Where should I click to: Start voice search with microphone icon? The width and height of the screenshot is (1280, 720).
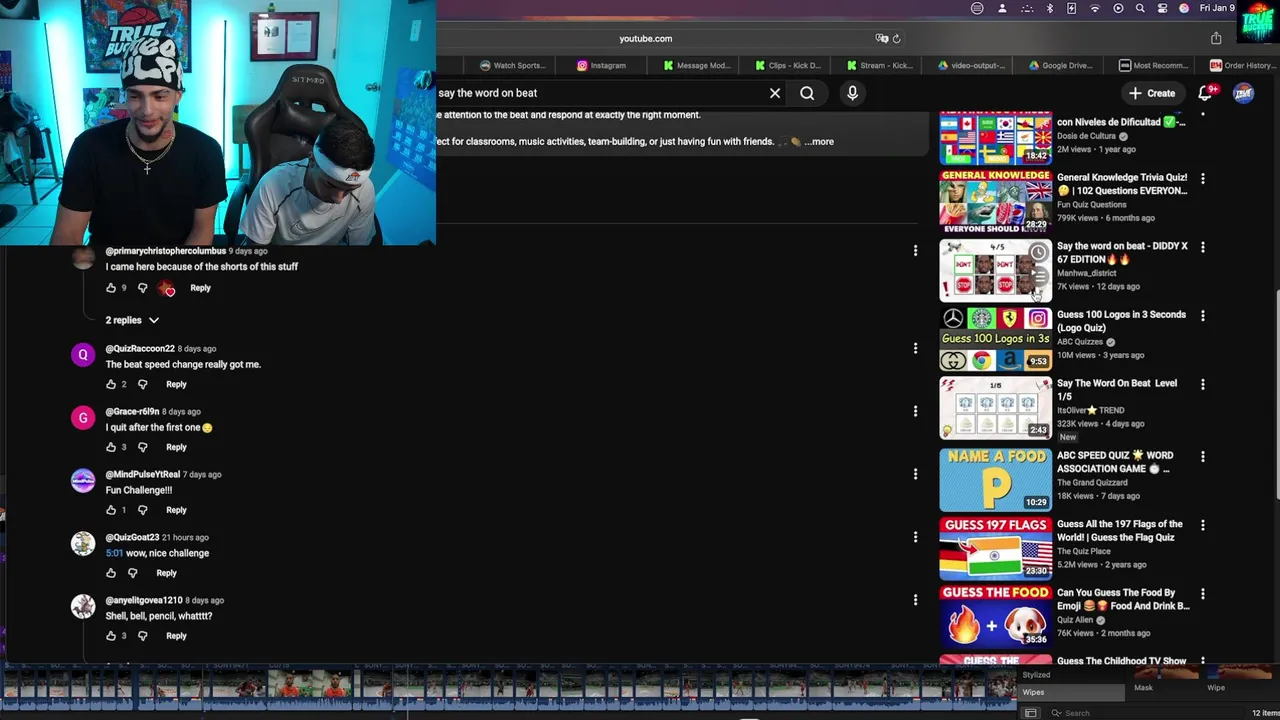tap(852, 93)
